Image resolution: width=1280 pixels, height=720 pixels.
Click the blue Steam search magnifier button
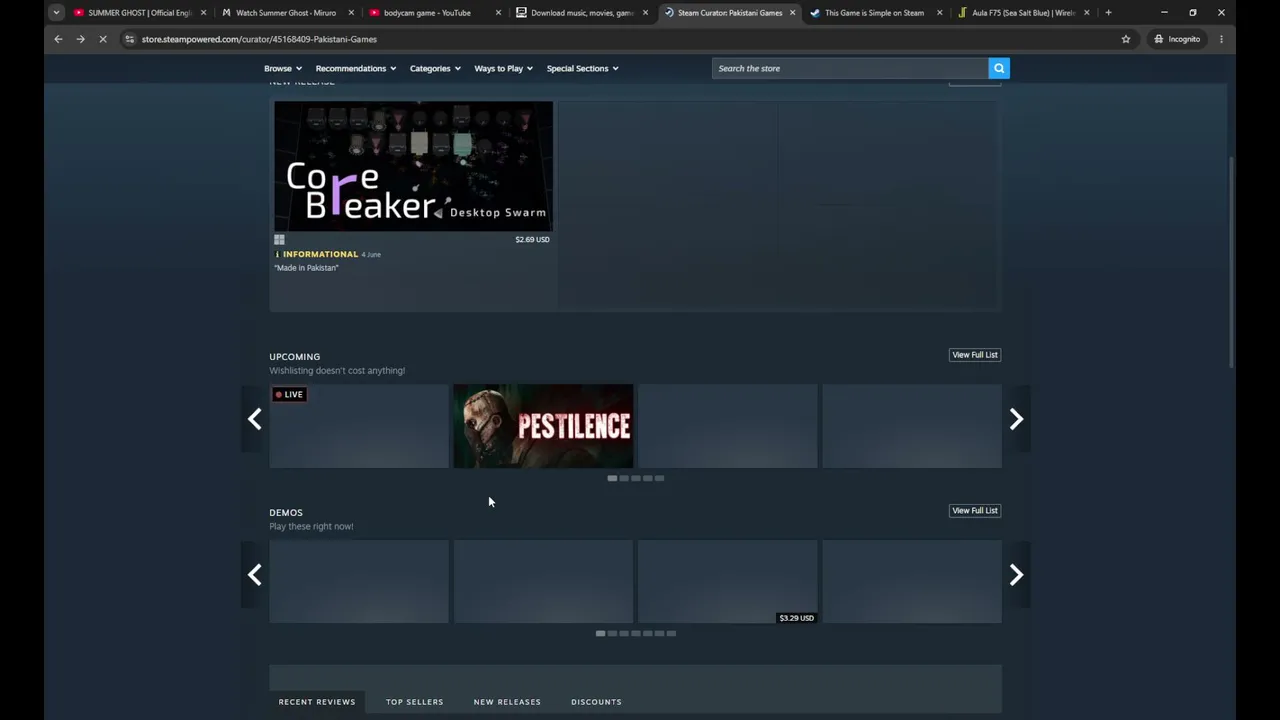coord(999,68)
